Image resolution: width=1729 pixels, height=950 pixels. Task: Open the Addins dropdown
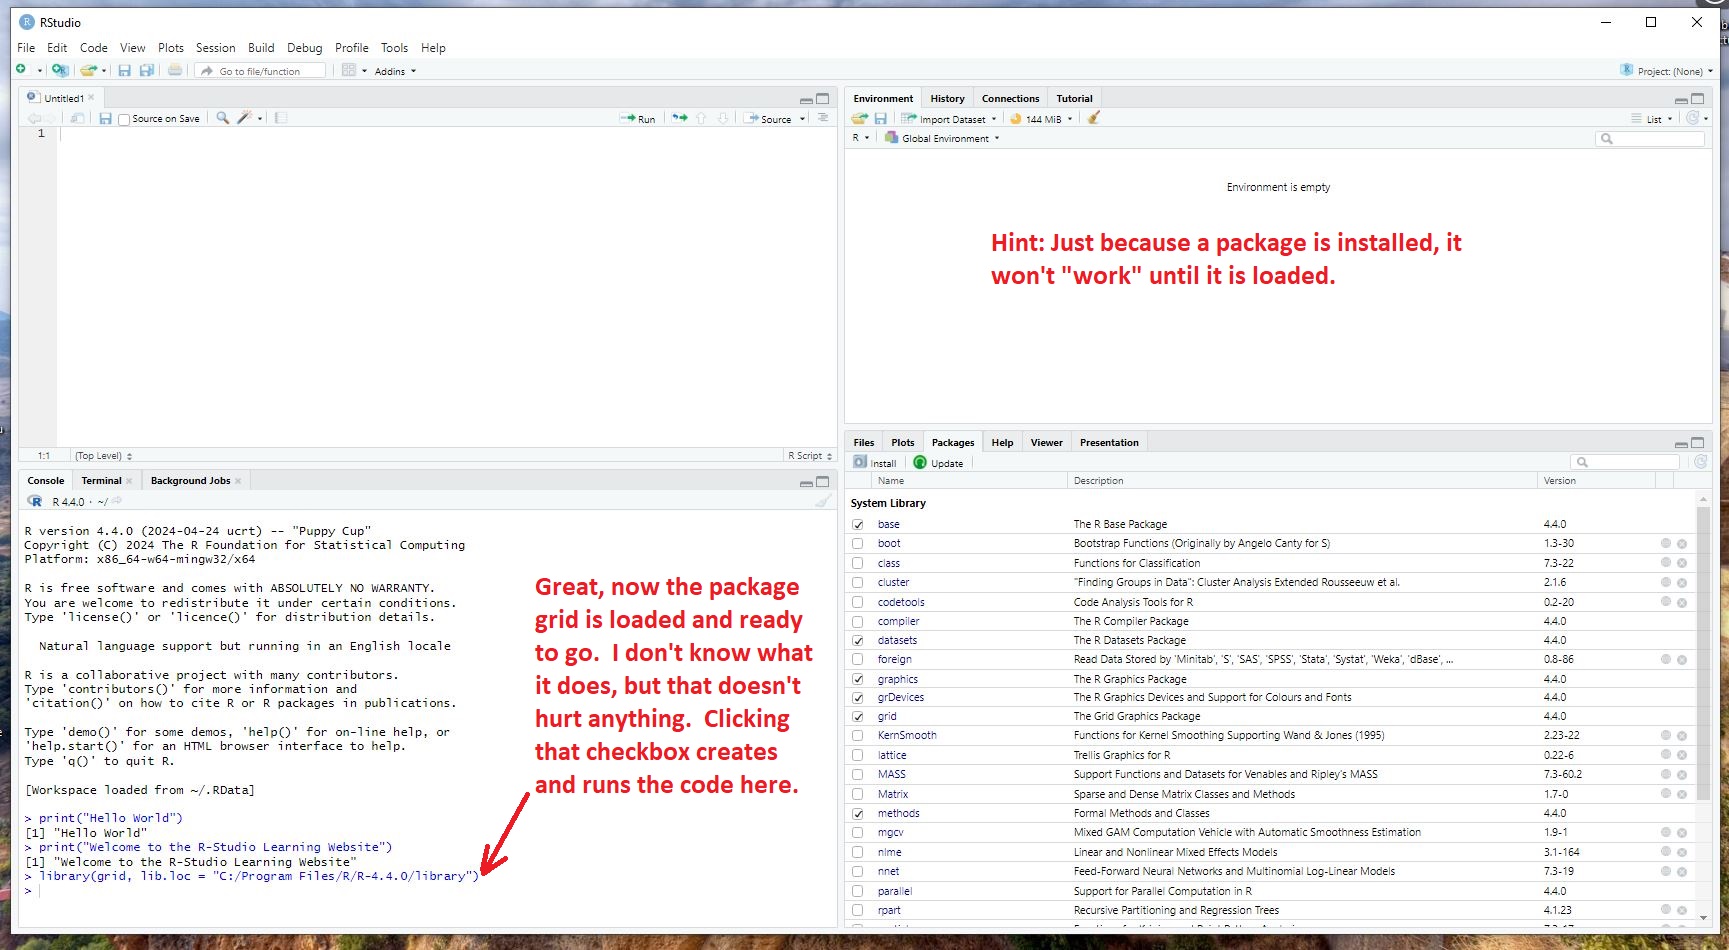coord(395,71)
